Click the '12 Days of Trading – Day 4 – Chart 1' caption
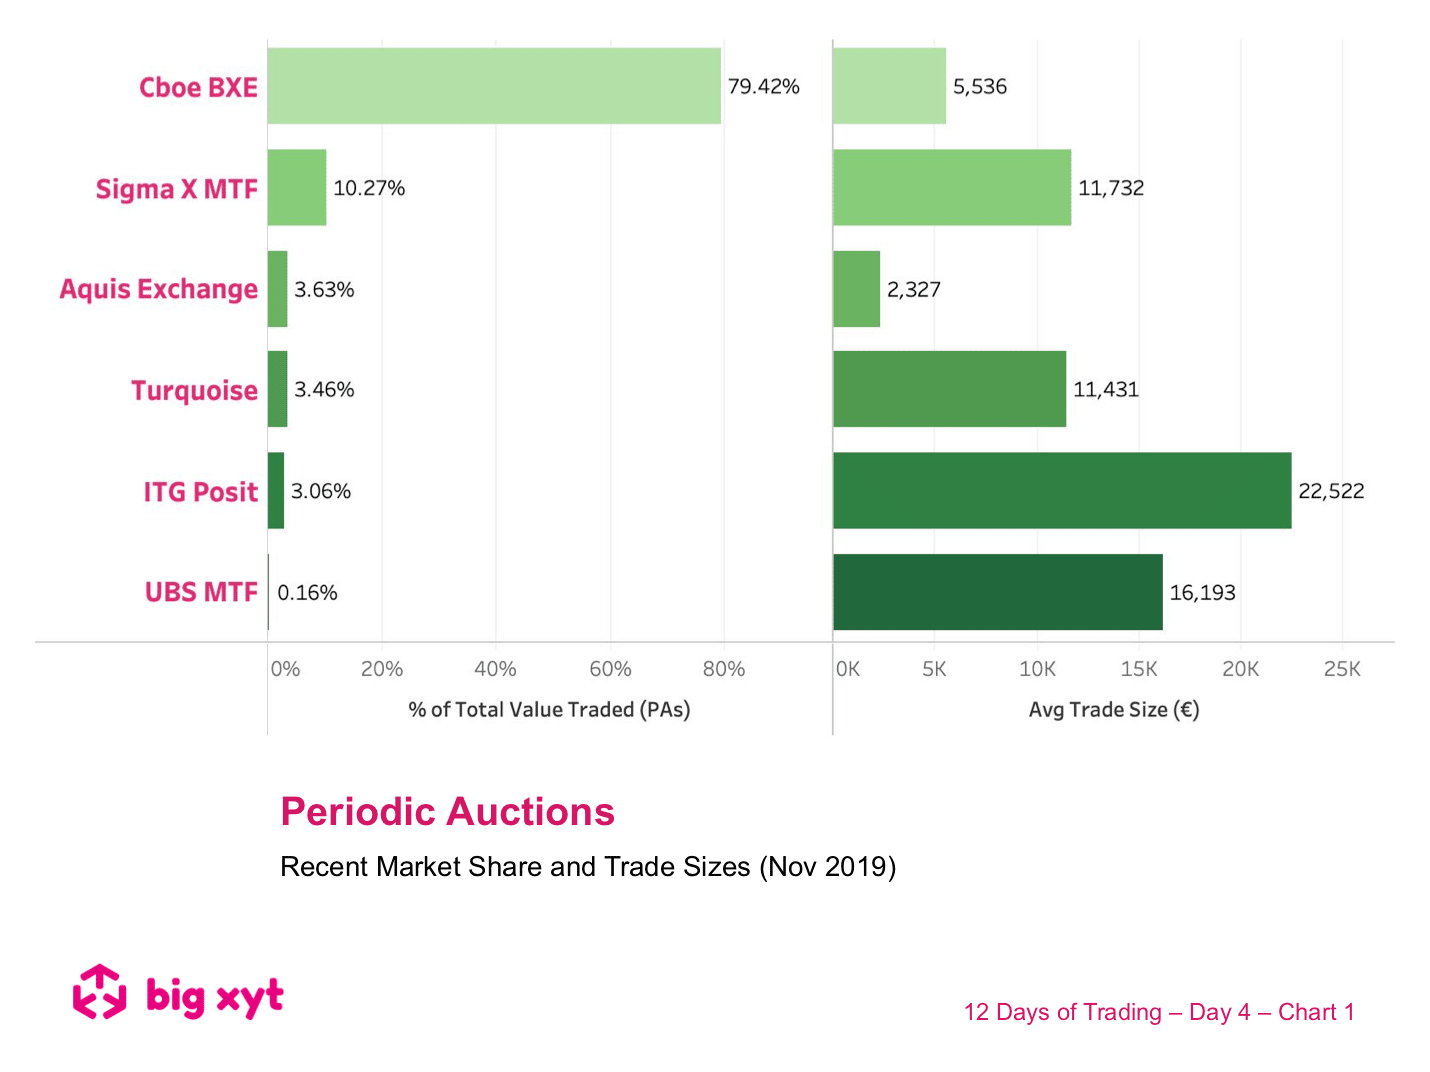This screenshot has height=1072, width=1430. pyautogui.click(x=1159, y=1012)
